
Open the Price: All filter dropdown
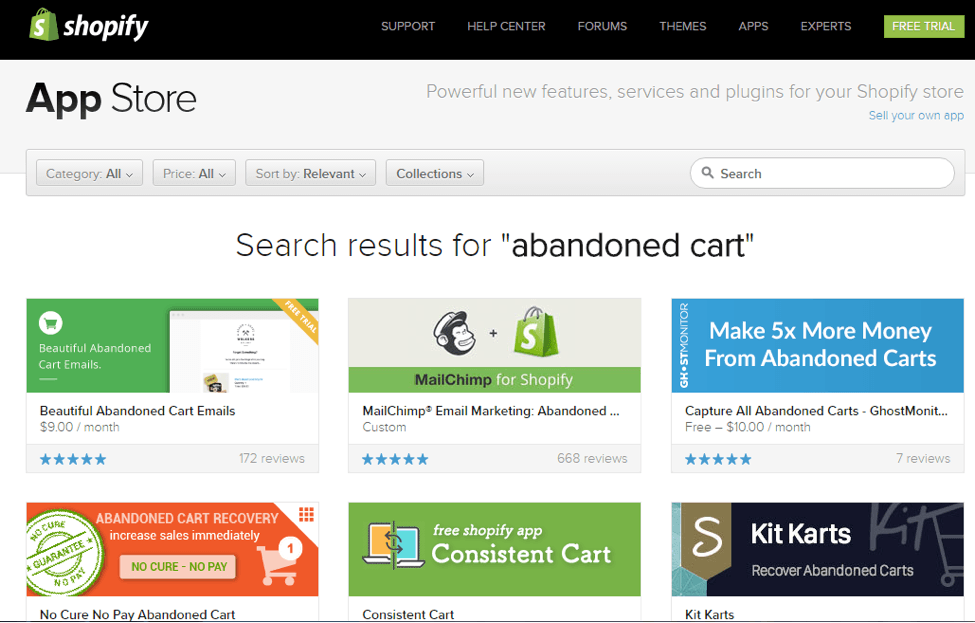point(194,173)
